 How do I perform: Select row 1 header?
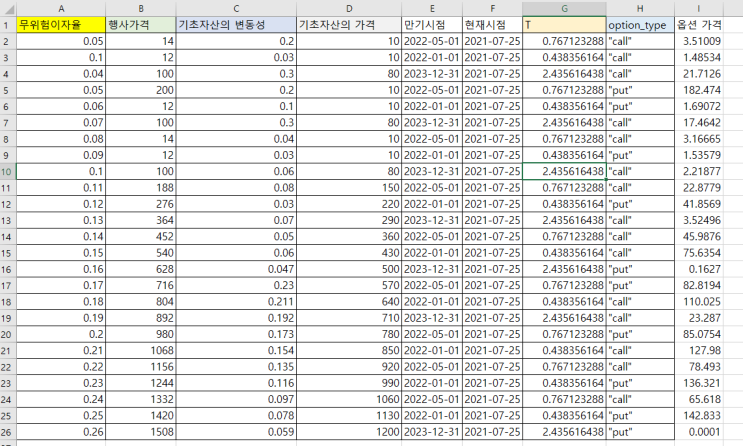coord(8,25)
